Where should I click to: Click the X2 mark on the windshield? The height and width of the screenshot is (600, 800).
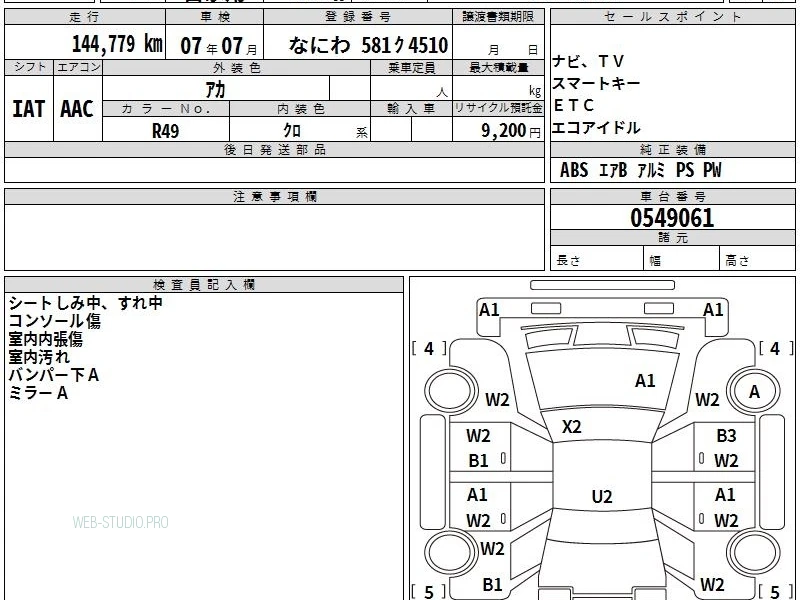tap(571, 427)
